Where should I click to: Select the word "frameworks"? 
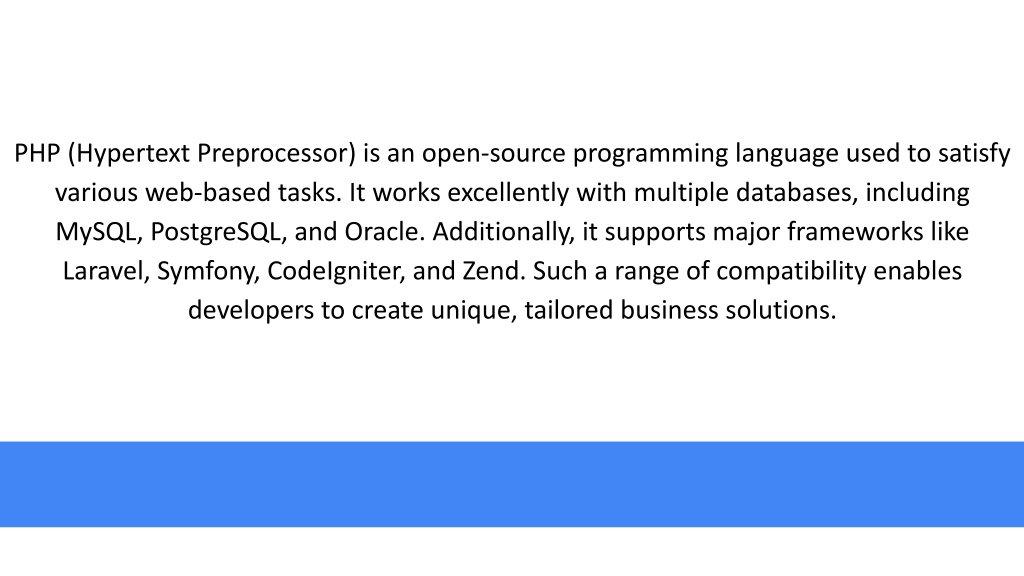854,232
